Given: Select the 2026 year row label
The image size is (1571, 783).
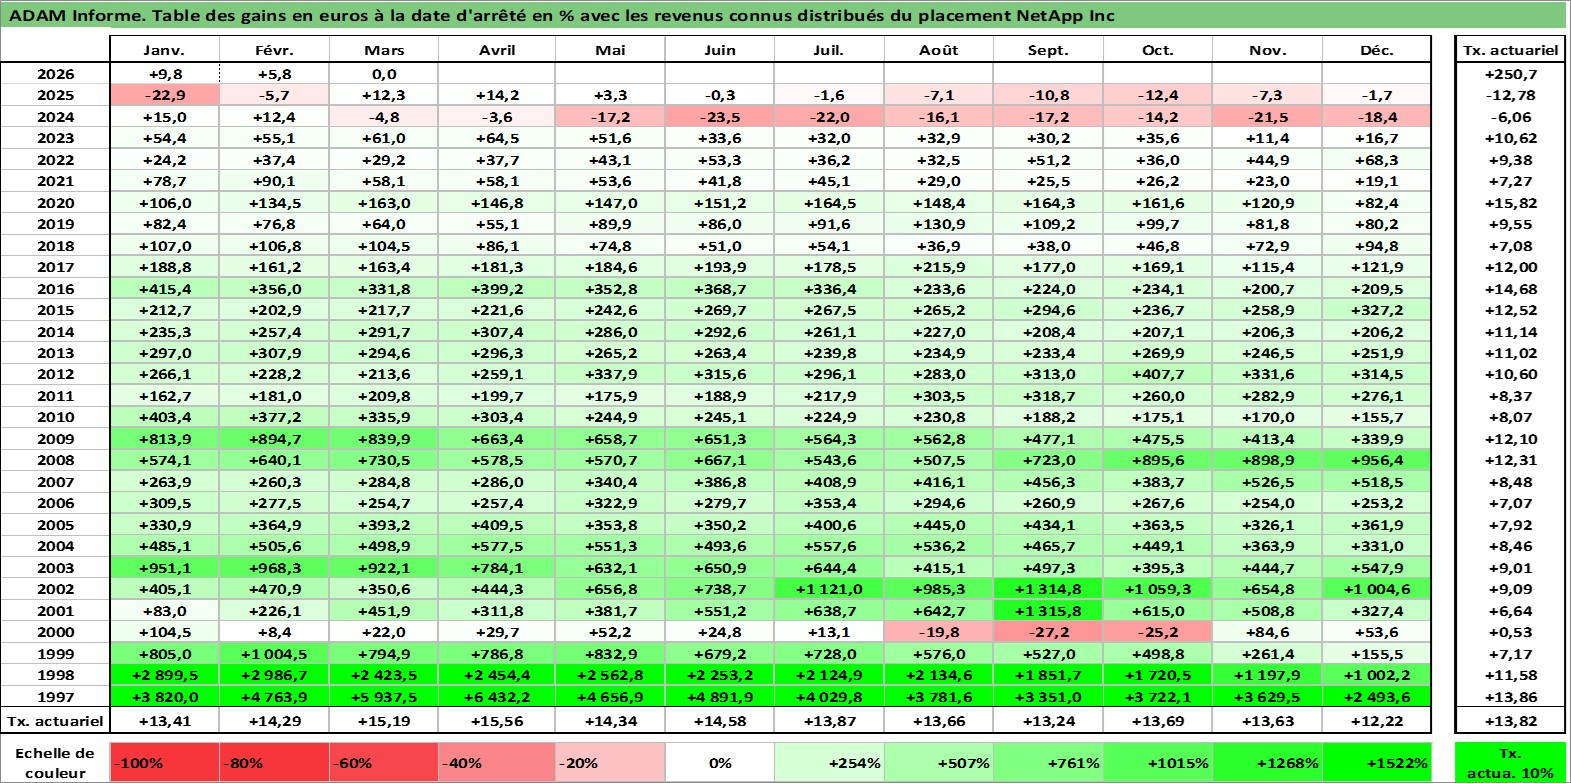Looking at the screenshot, I should [x=55, y=74].
